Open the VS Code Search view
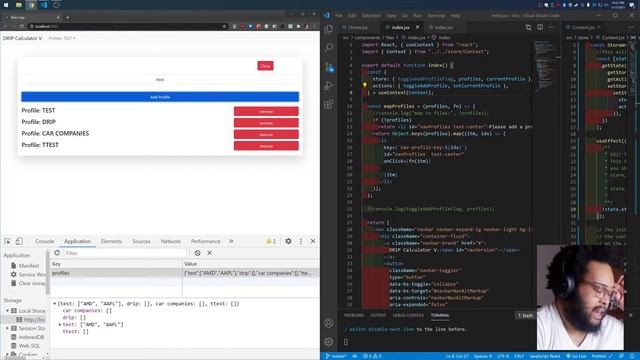This screenshot has width=640, height=360. pos(329,48)
